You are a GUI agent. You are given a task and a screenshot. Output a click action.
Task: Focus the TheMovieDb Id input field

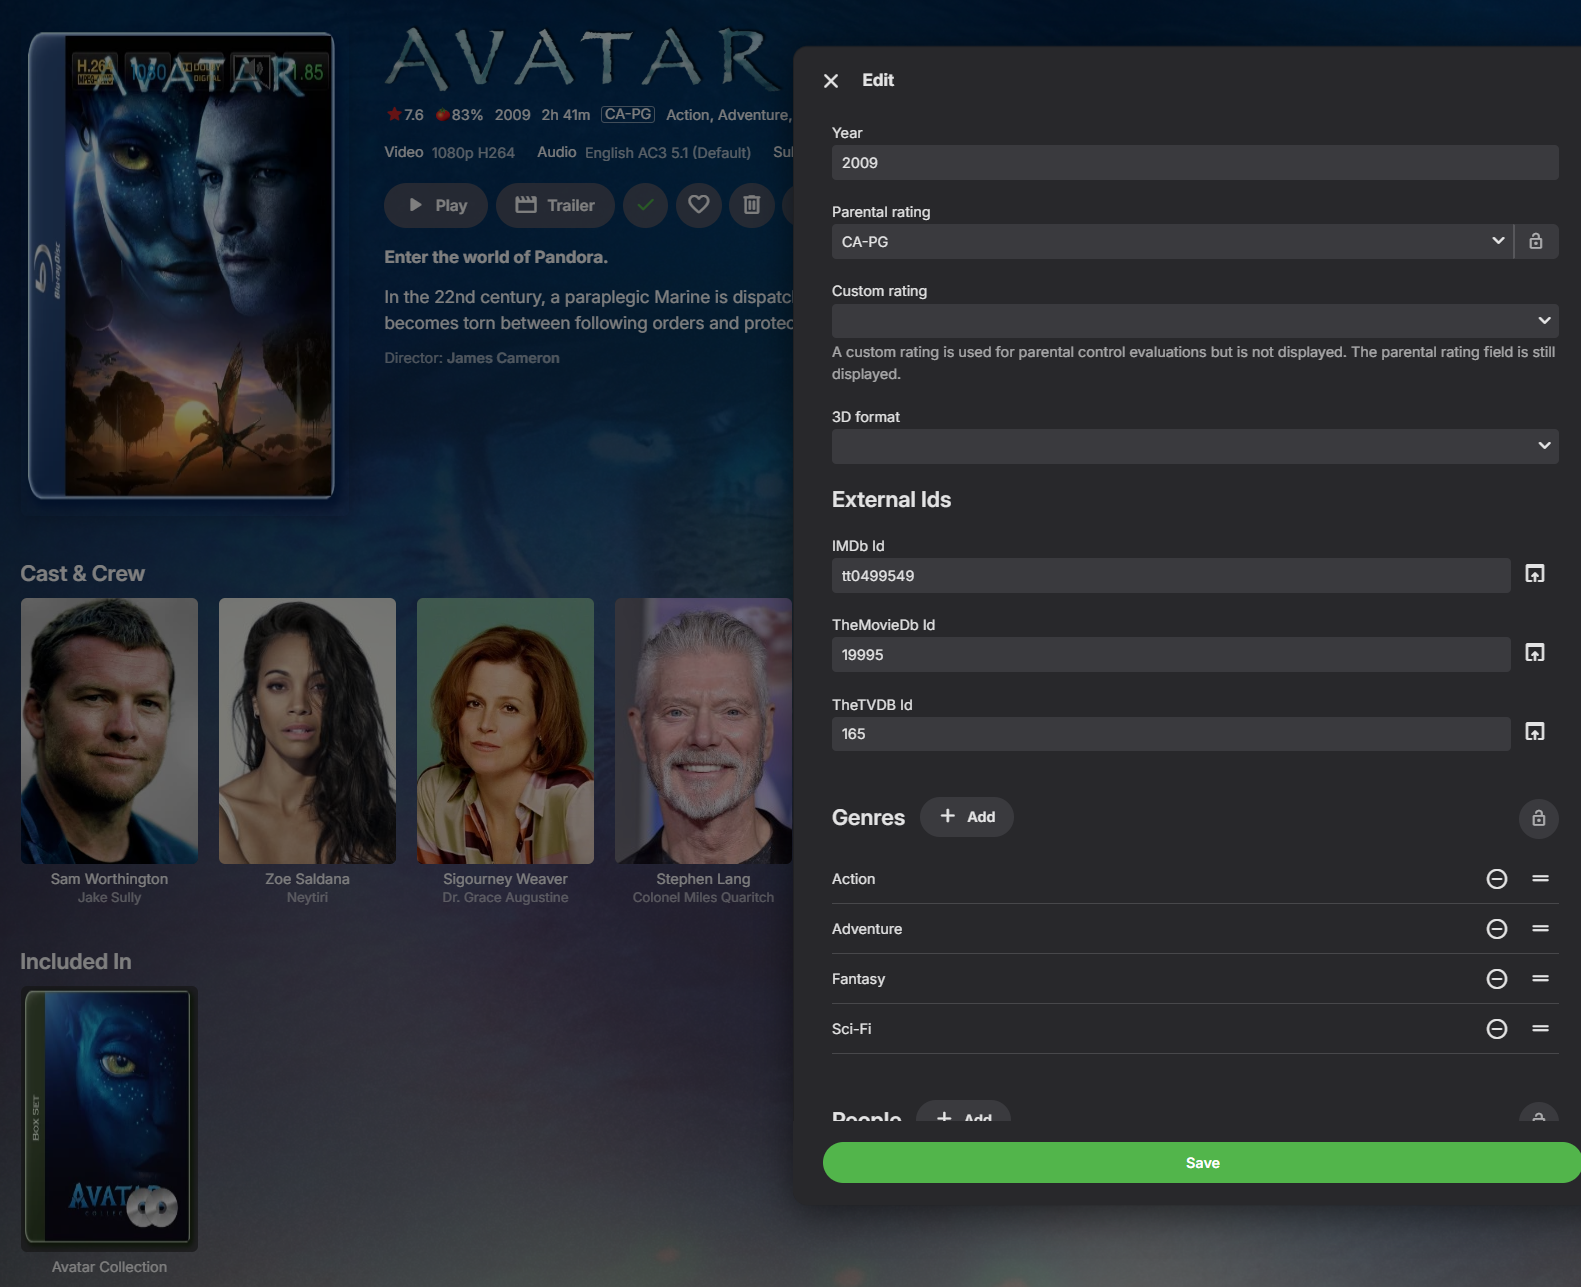tap(1171, 655)
